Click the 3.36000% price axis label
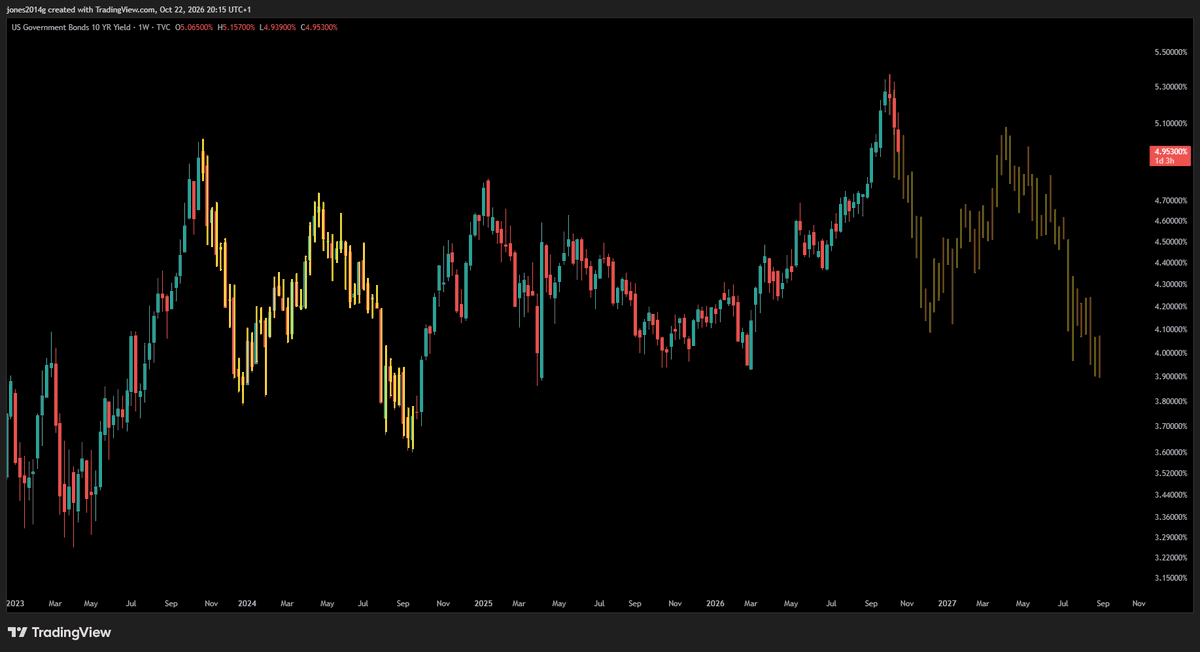 (x=1171, y=518)
